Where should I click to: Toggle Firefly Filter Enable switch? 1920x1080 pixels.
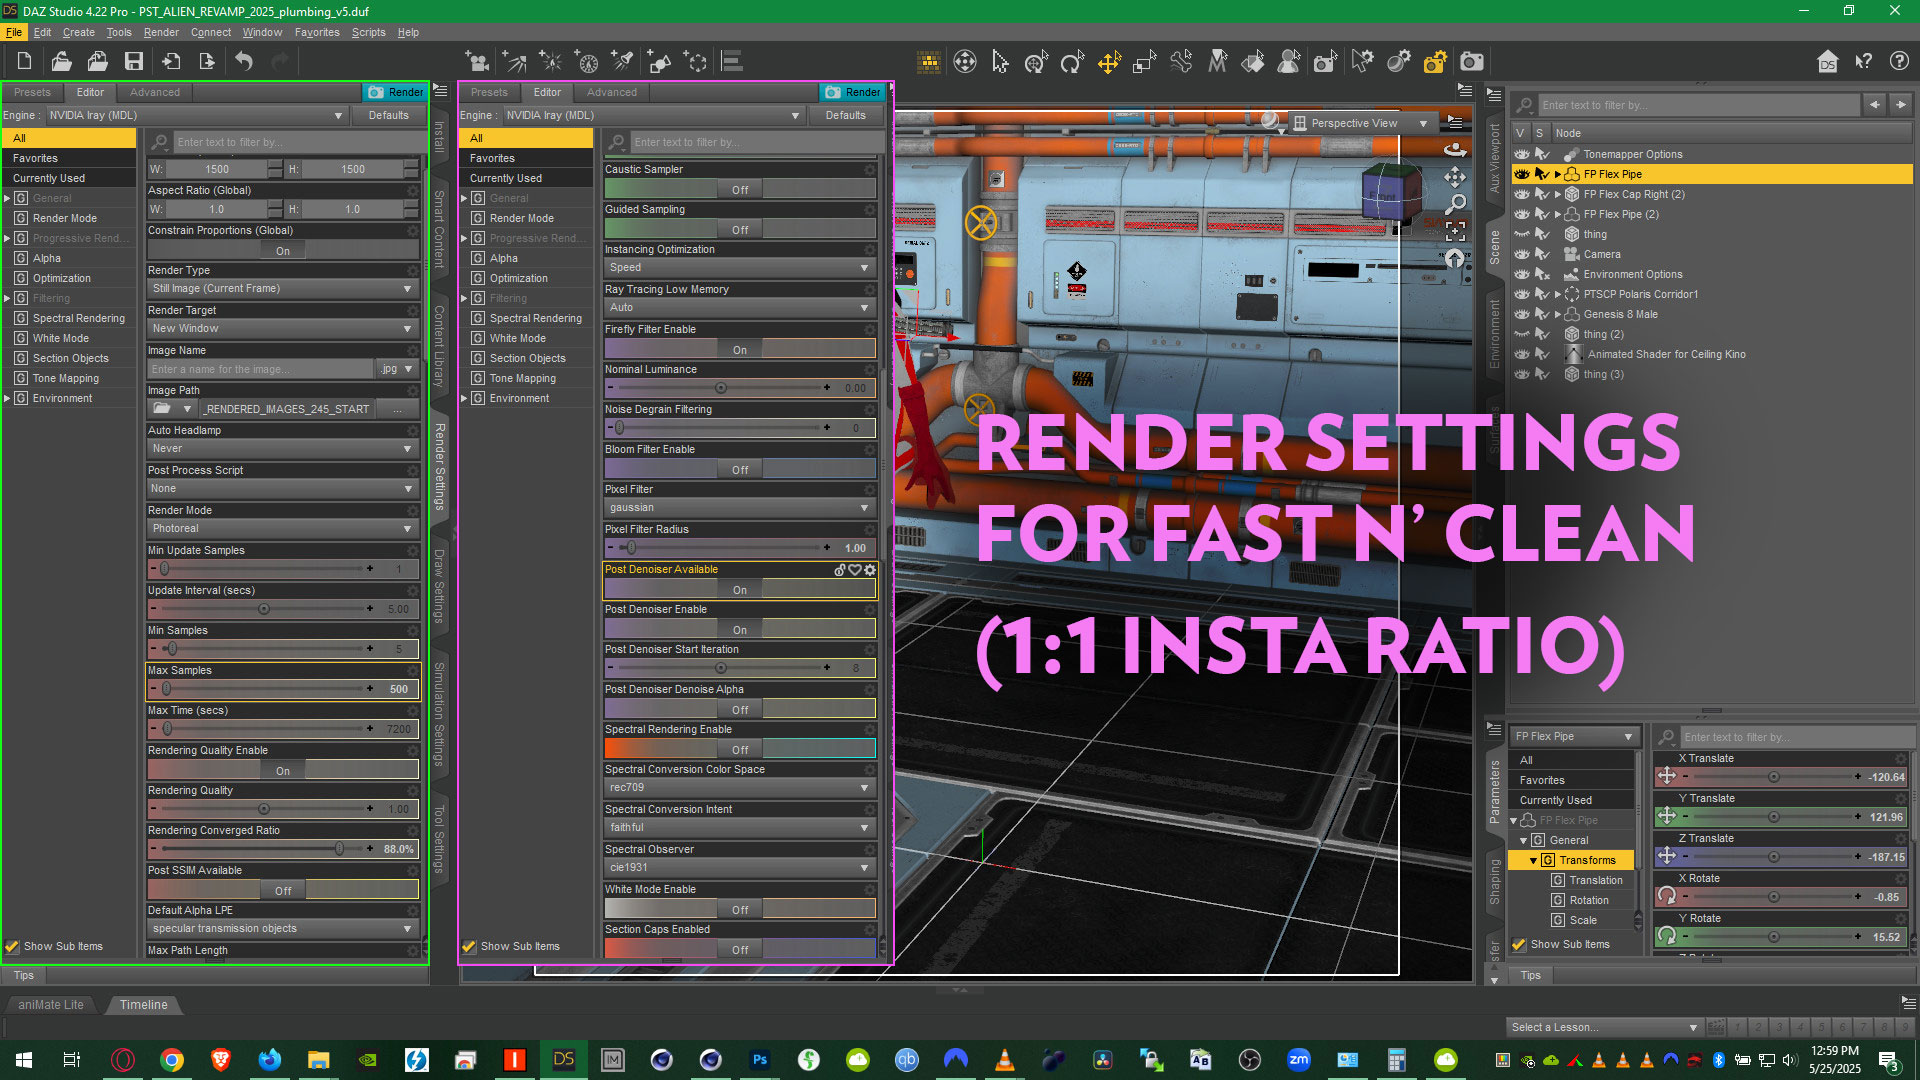[740, 349]
